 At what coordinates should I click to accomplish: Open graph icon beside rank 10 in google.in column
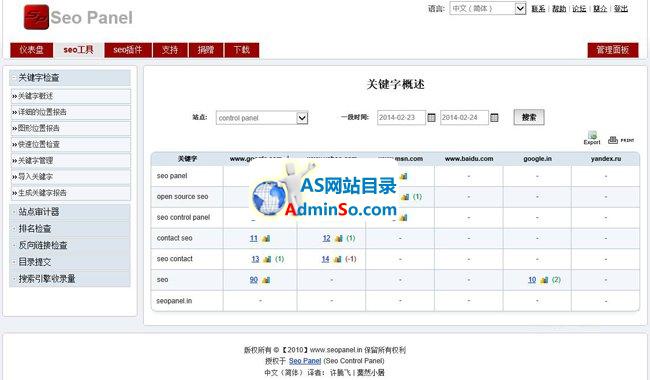[544, 280]
